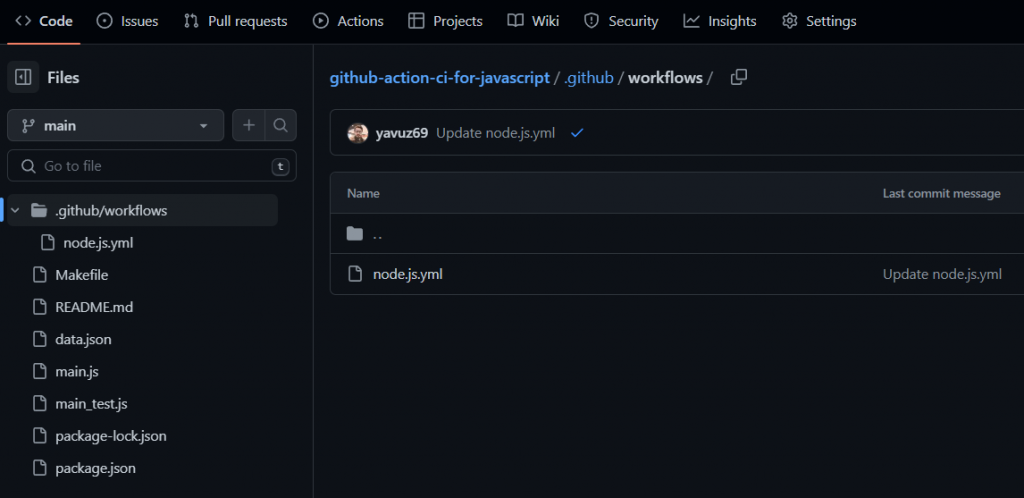The height and width of the screenshot is (498, 1024).
Task: Click the workflows breadcrumb text
Action: tap(665, 78)
